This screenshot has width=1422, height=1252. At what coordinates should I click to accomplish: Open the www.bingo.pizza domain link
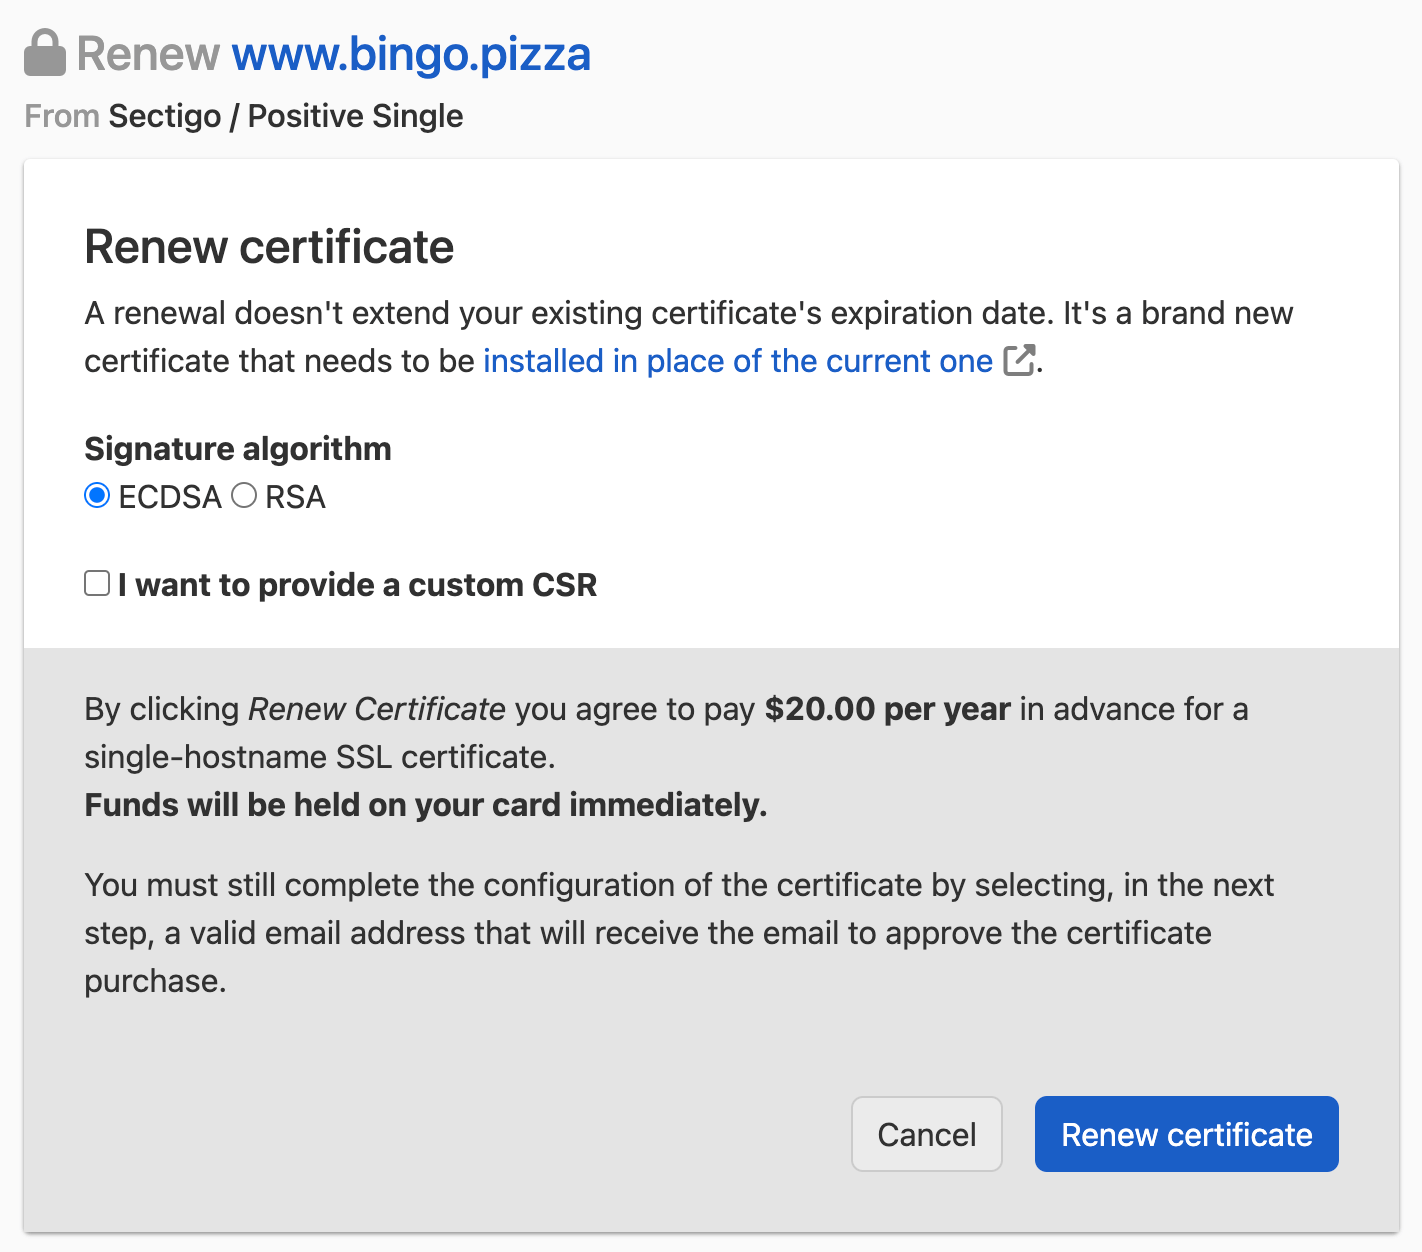(x=411, y=55)
